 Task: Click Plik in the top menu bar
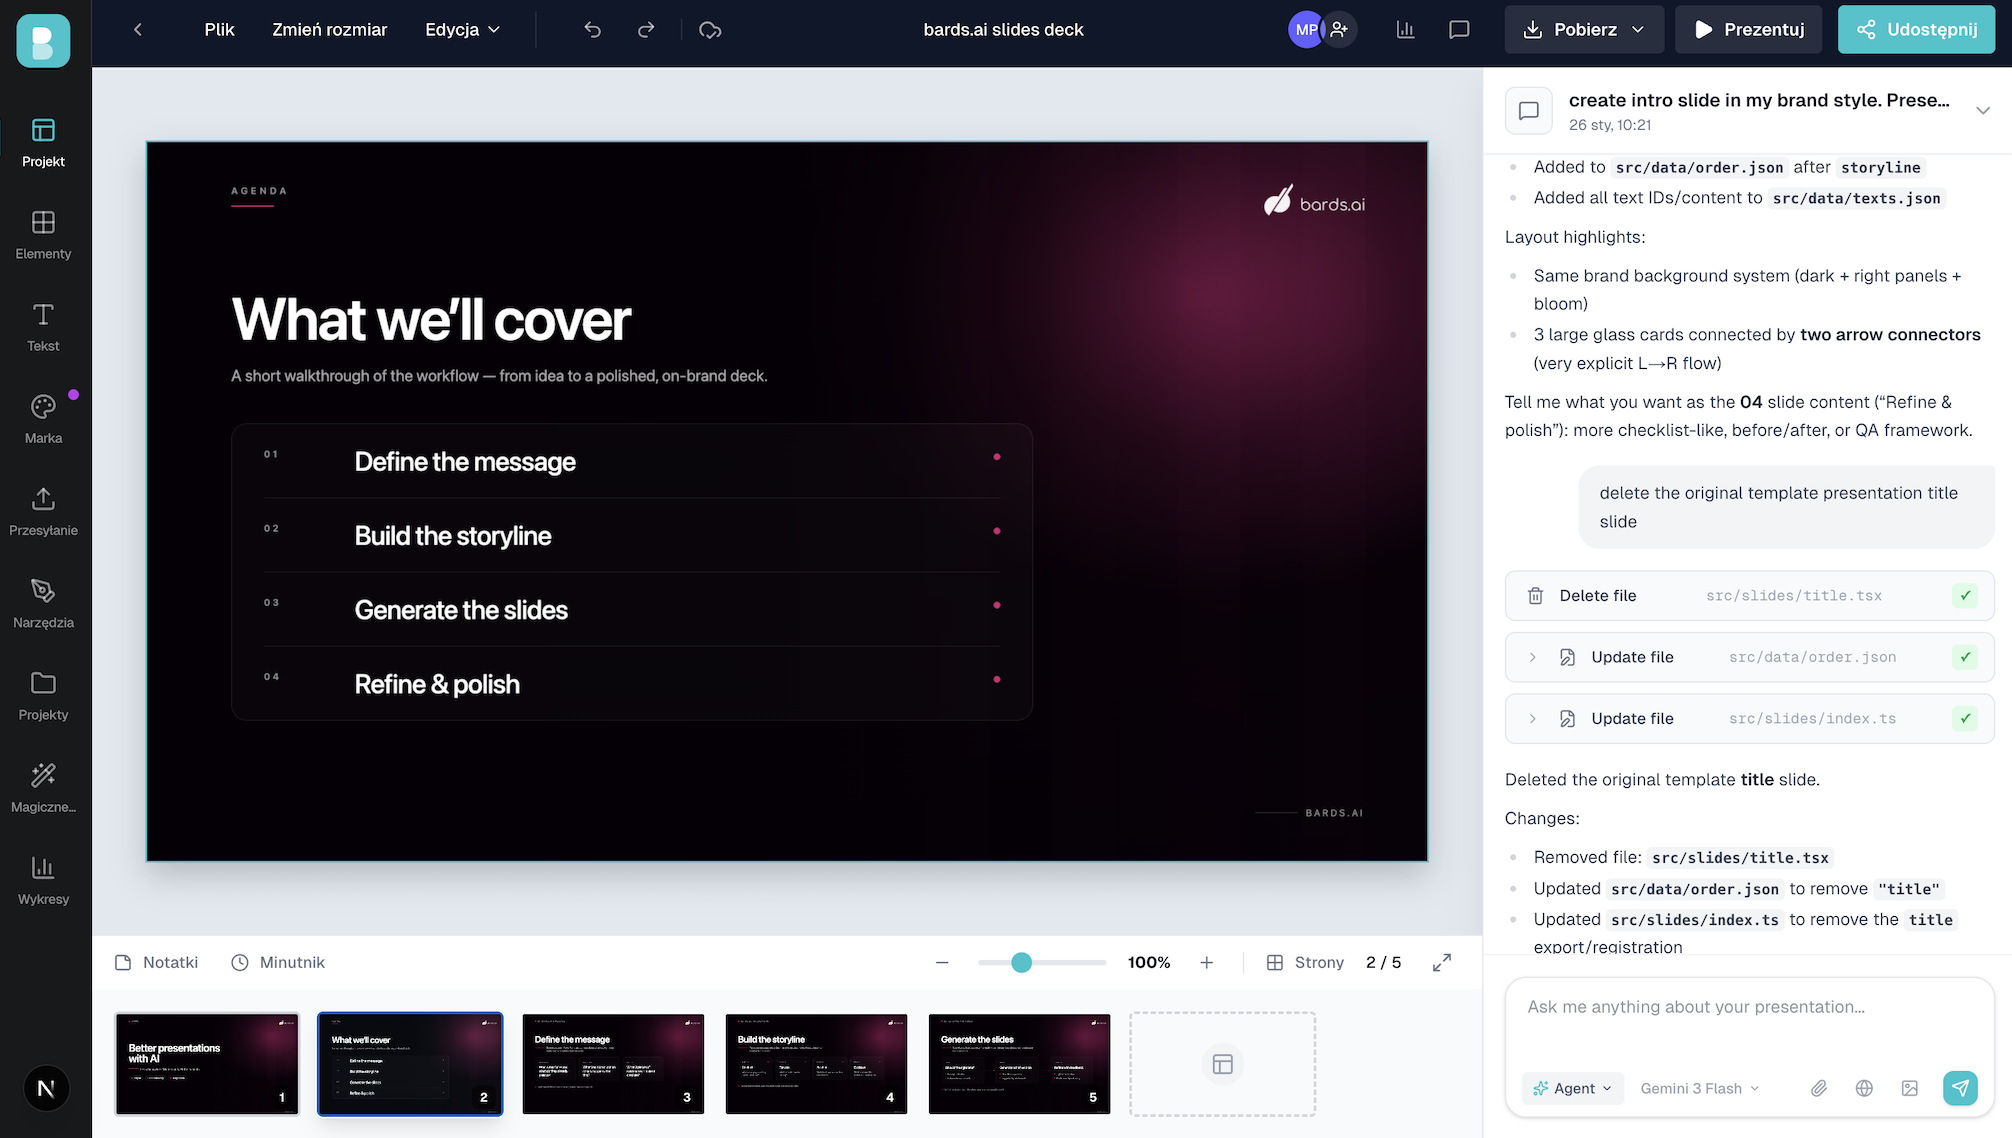pyautogui.click(x=218, y=29)
